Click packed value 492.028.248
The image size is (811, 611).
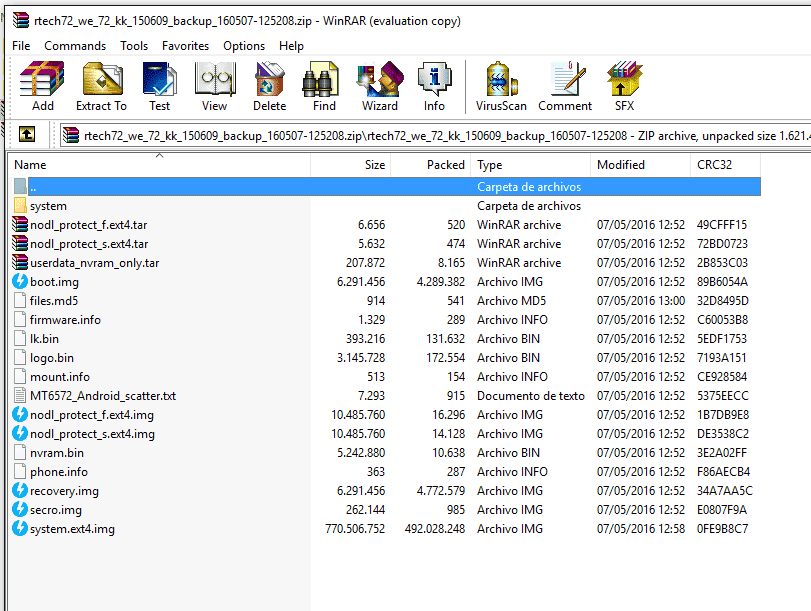point(435,529)
